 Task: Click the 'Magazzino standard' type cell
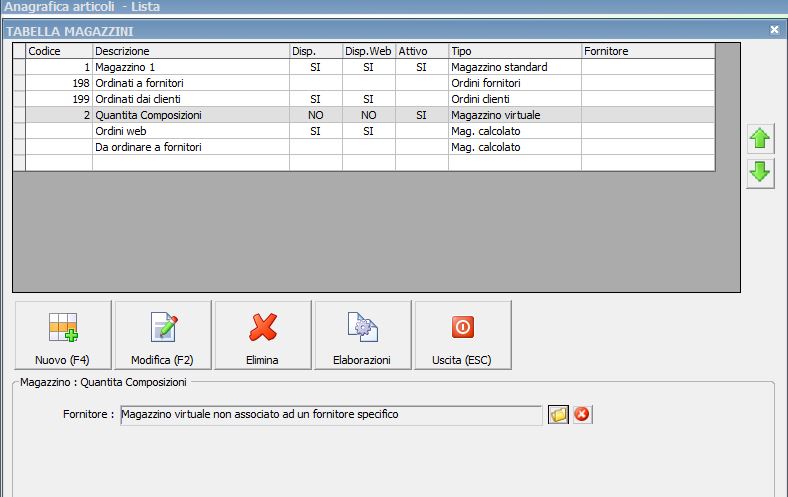point(515,67)
